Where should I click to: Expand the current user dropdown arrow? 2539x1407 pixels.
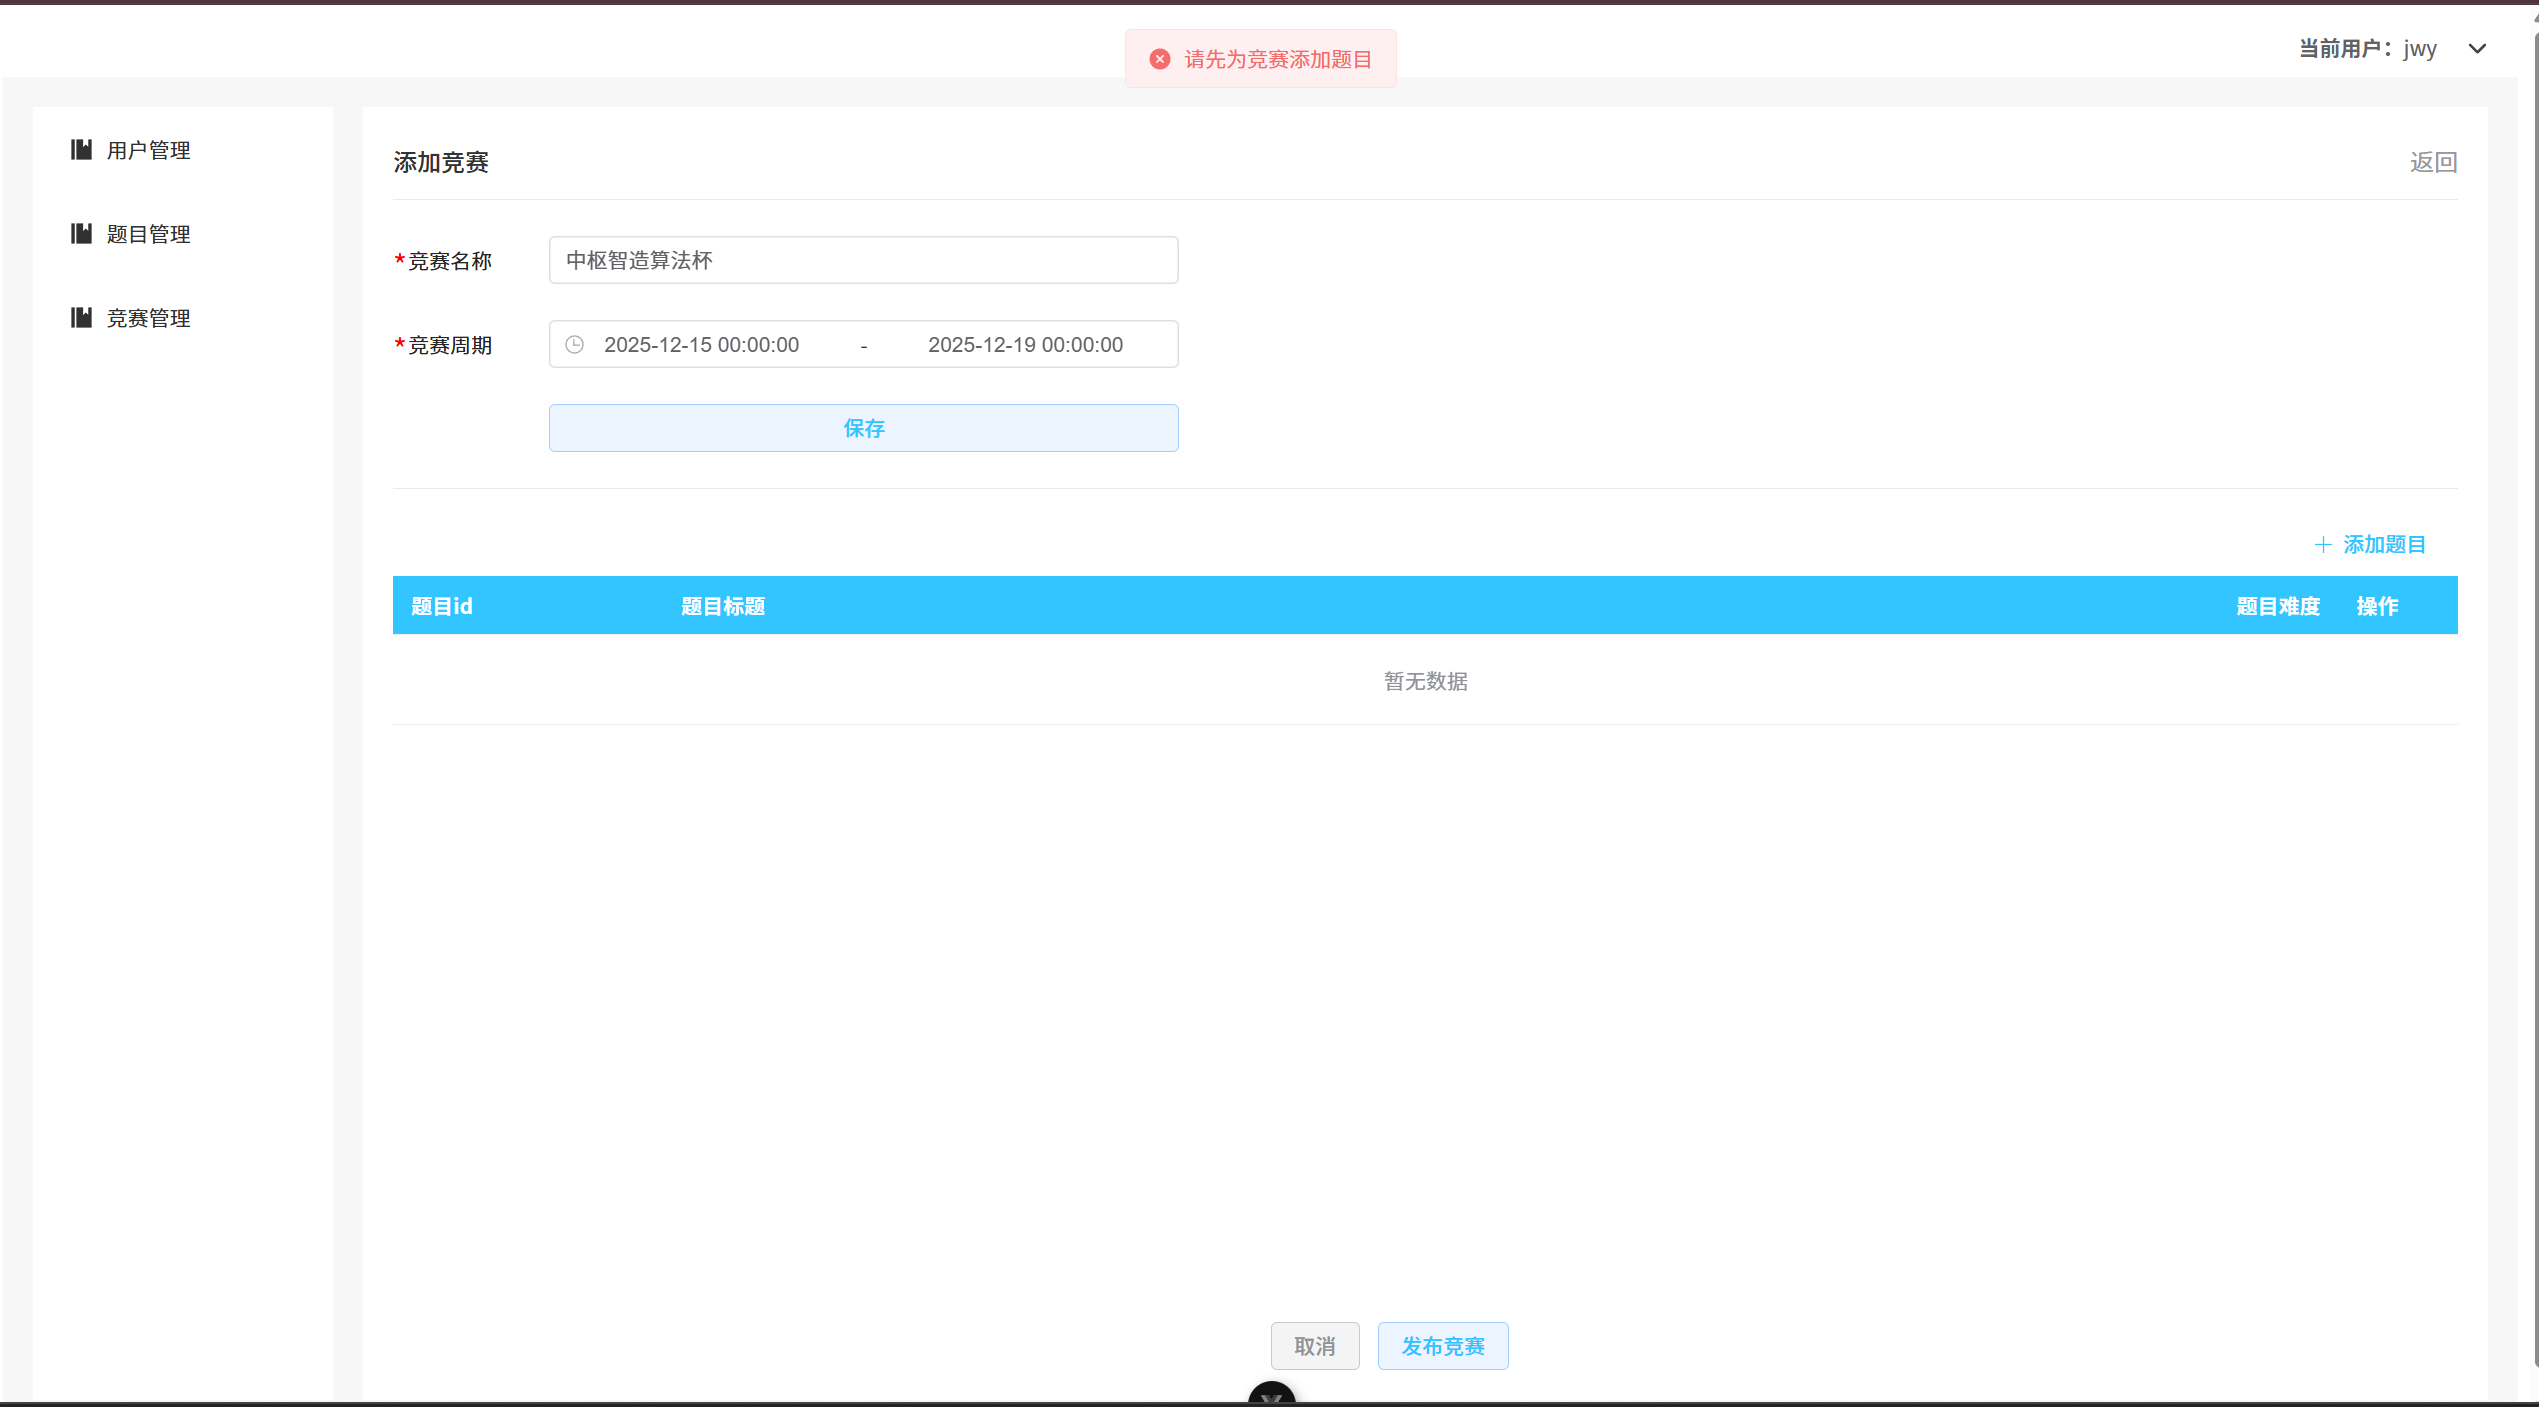(x=2478, y=48)
